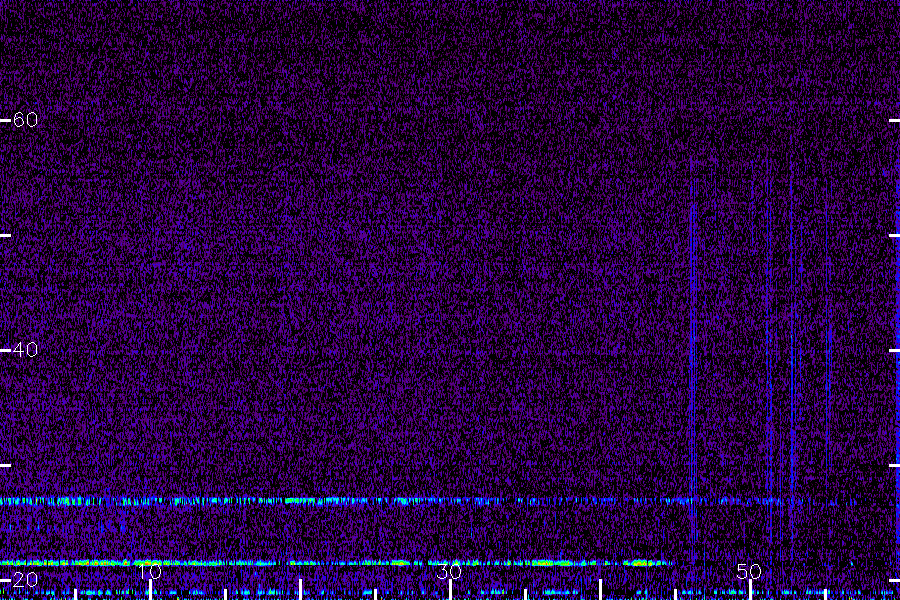Click the "30" horizontal axis label
Screen dimensions: 900x600
pos(449,571)
